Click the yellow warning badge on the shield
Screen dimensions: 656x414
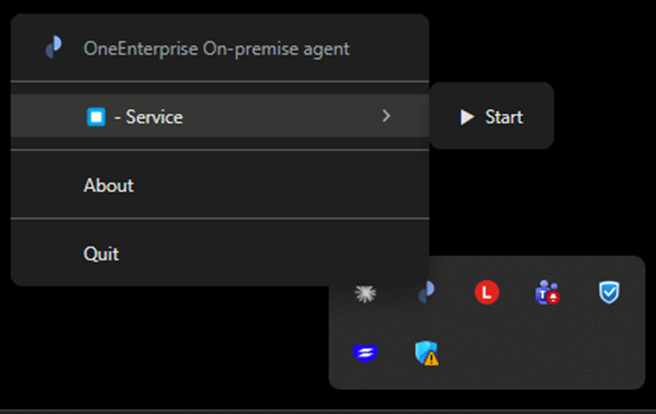point(432,357)
